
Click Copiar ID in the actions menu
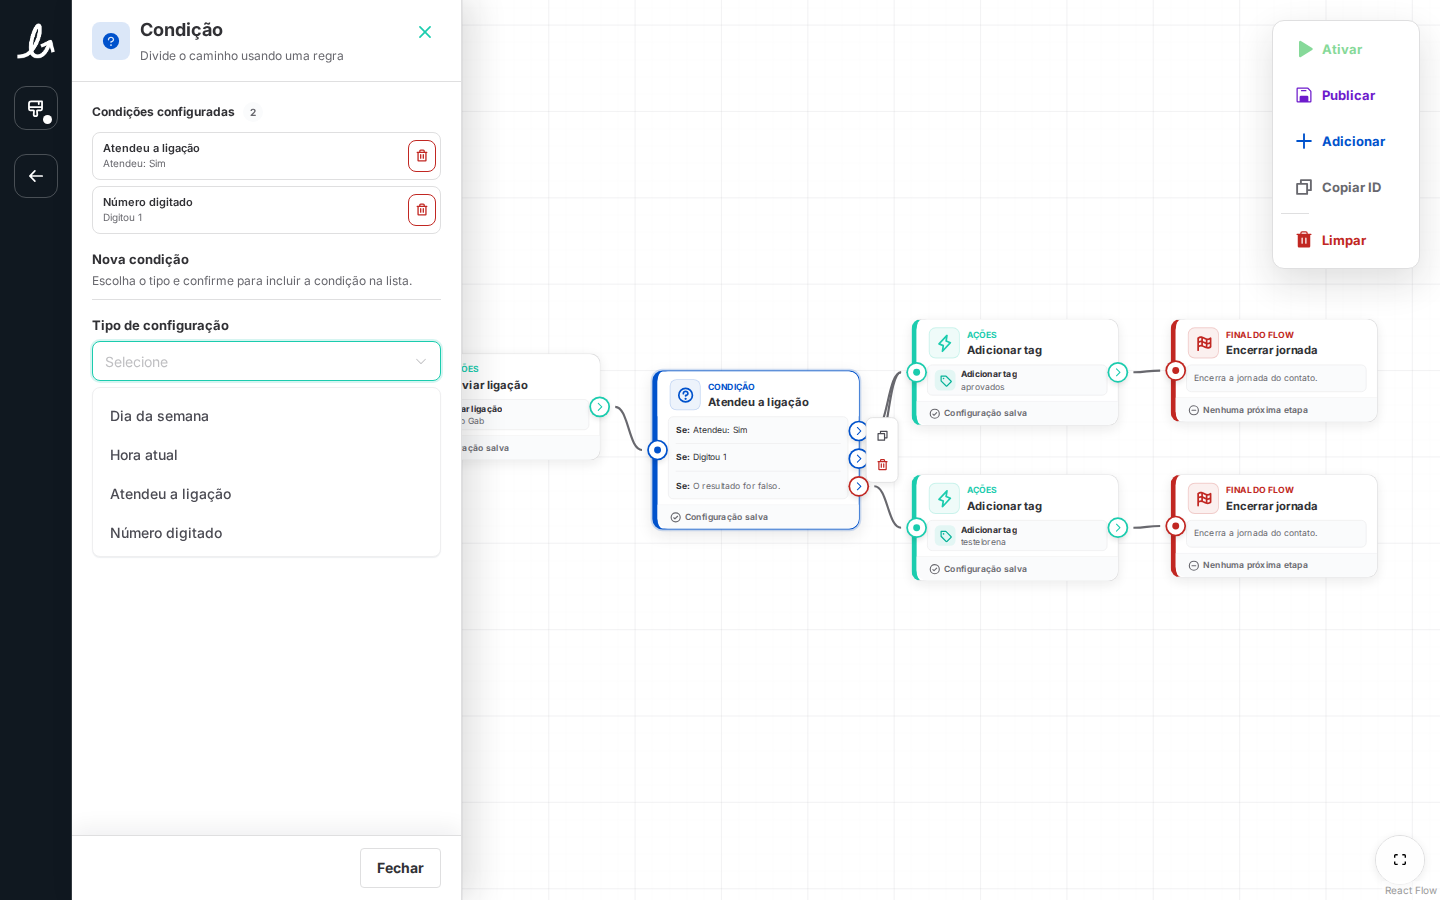(1346, 187)
